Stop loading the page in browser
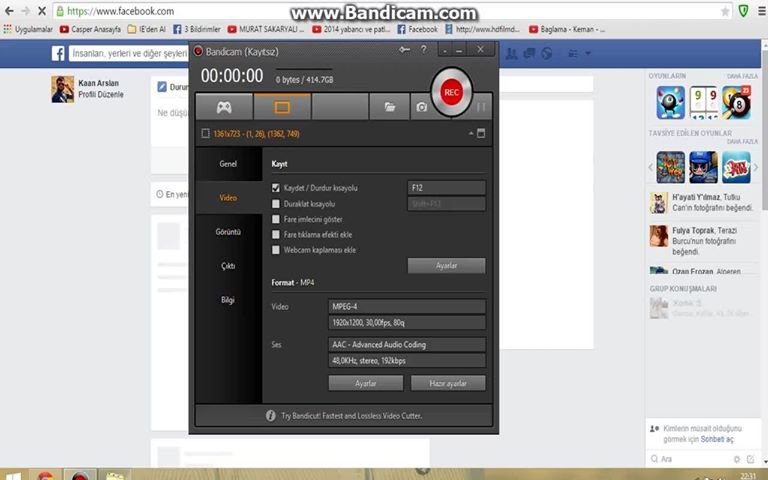Screen dimensions: 768x480 42,11
